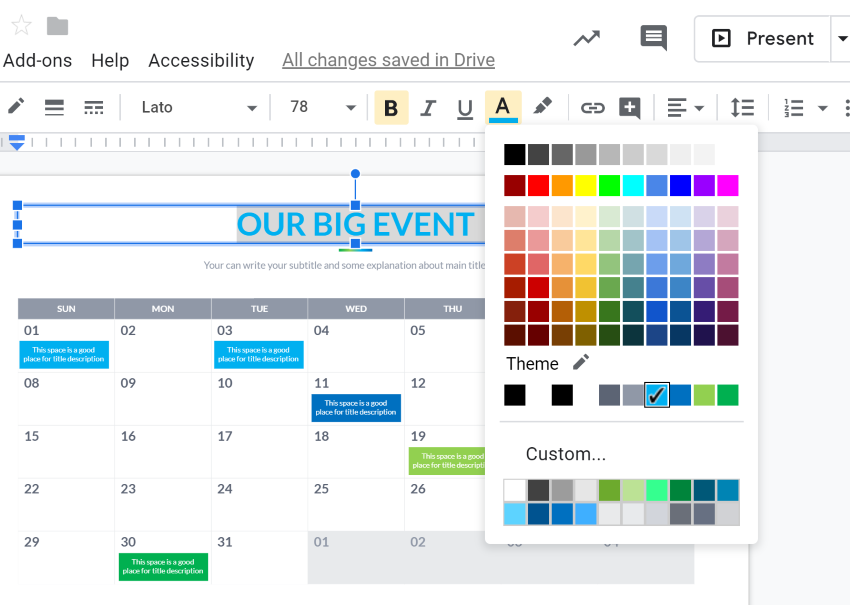
Task: Pick the dark red berry swatch
Action: 514,185
